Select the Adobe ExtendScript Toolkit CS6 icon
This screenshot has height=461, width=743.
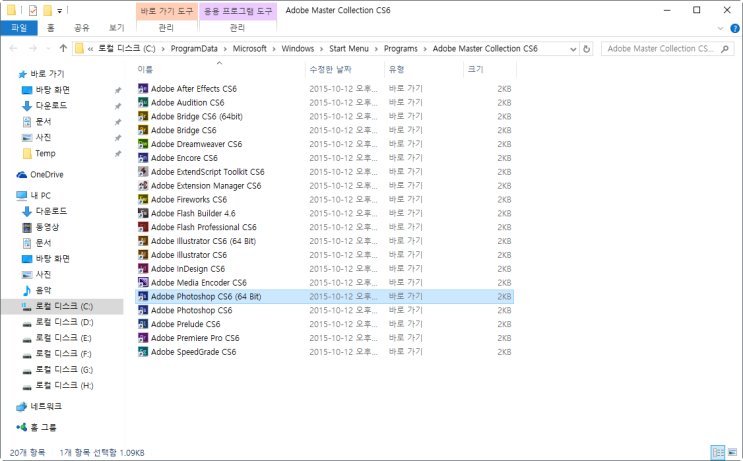[x=143, y=172]
